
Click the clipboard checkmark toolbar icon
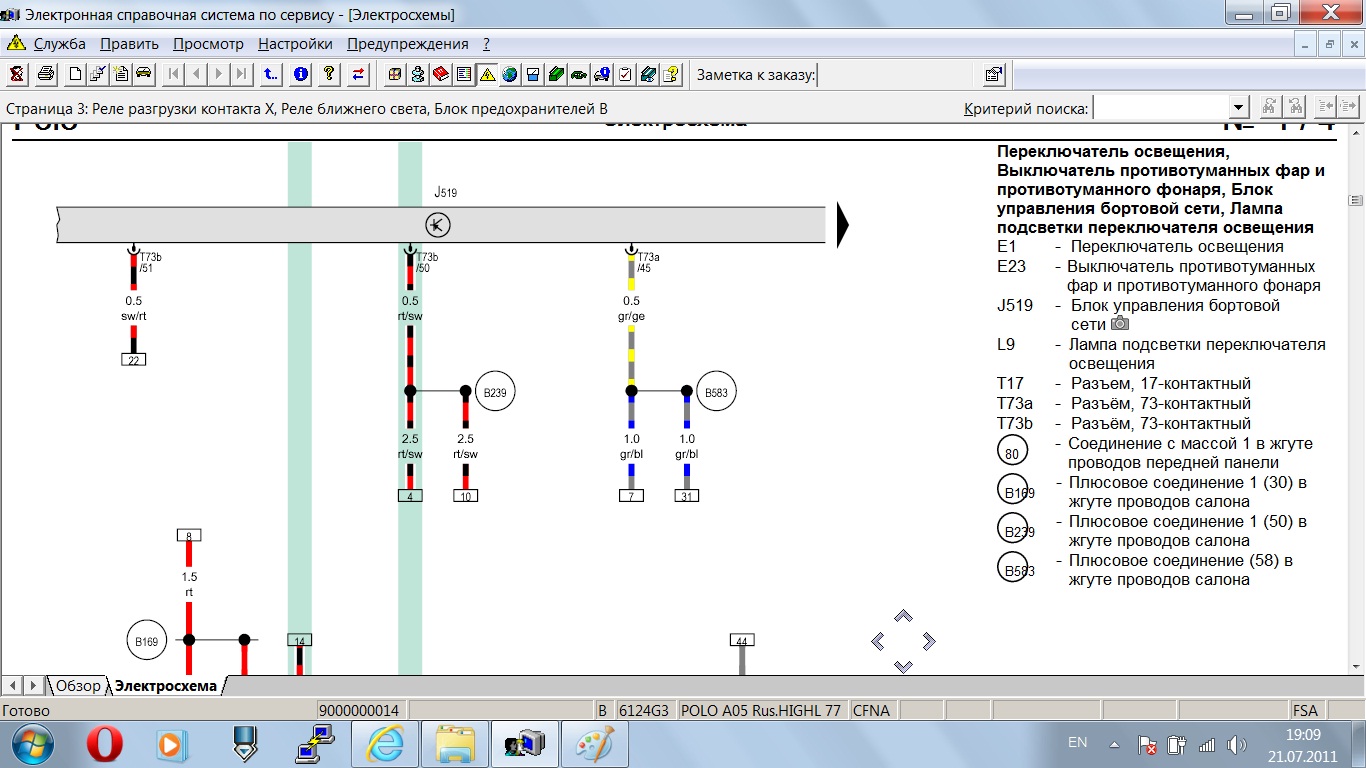[x=625, y=74]
